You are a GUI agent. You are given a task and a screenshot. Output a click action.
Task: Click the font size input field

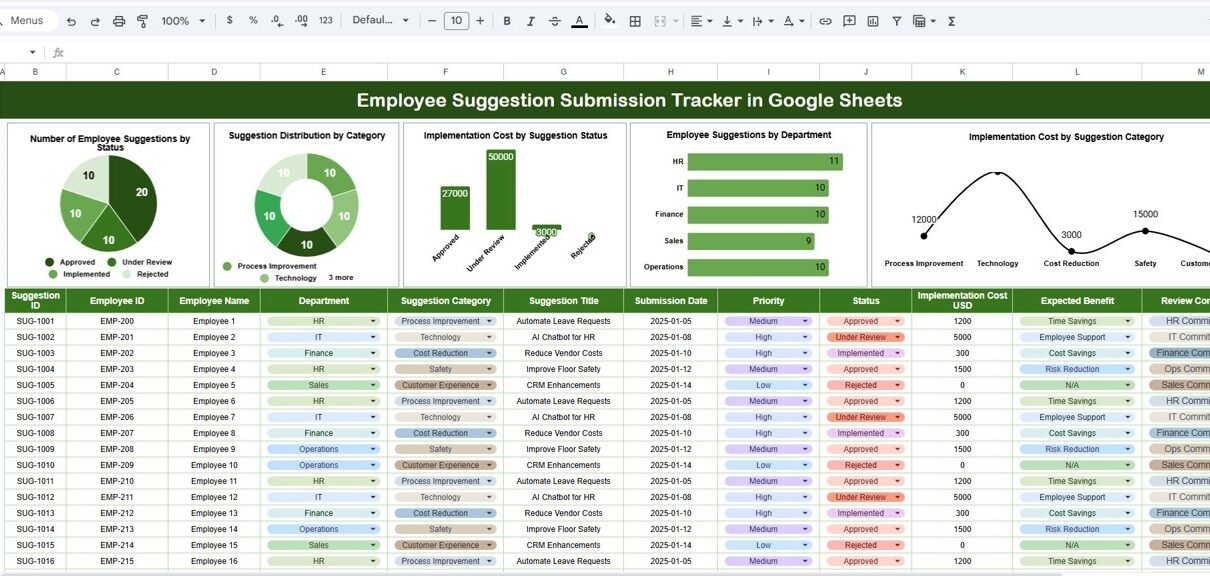coord(456,21)
